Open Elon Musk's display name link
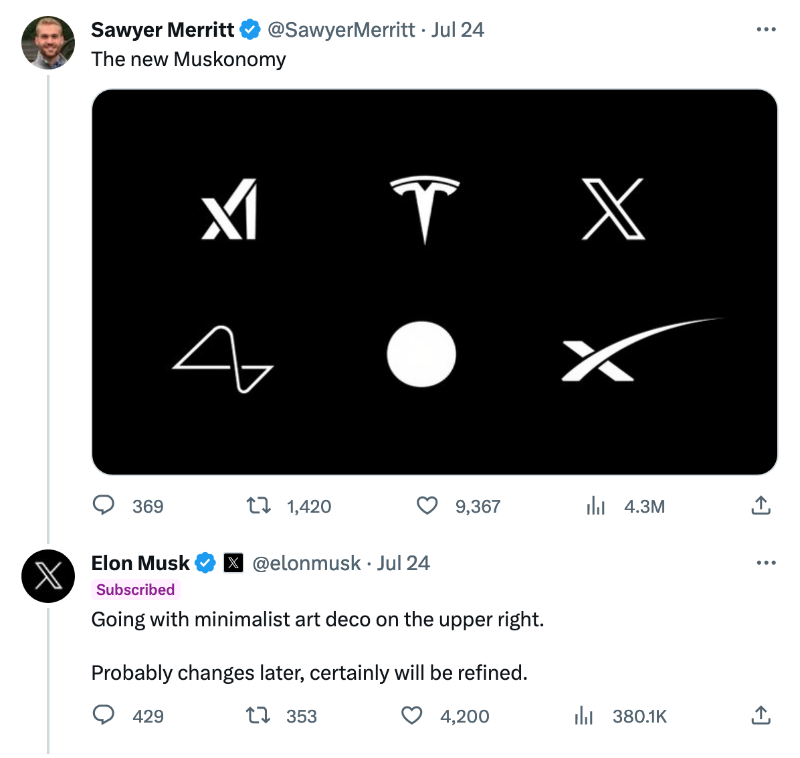The height and width of the screenshot is (758, 800). pyautogui.click(x=140, y=563)
